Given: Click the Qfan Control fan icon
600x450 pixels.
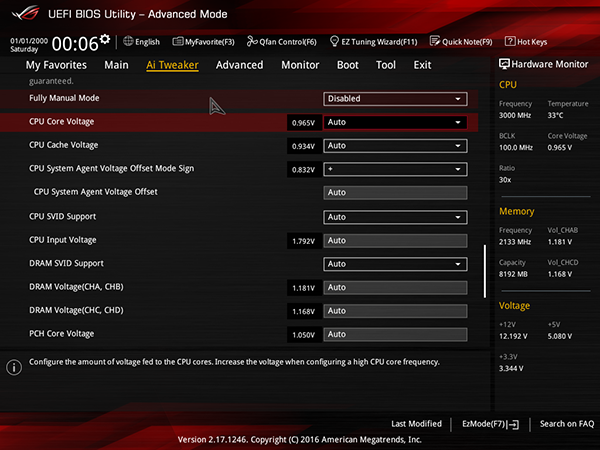Looking at the screenshot, I should [252, 41].
